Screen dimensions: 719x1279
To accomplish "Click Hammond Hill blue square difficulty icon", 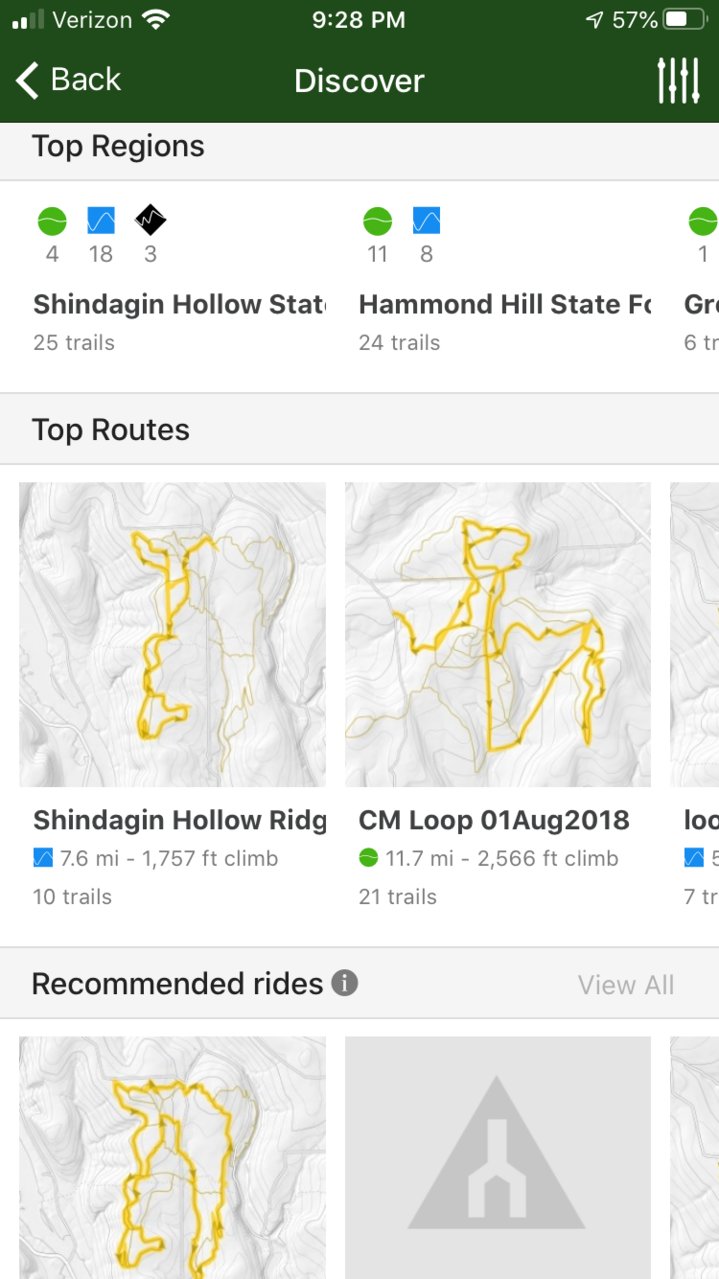I will click(426, 220).
